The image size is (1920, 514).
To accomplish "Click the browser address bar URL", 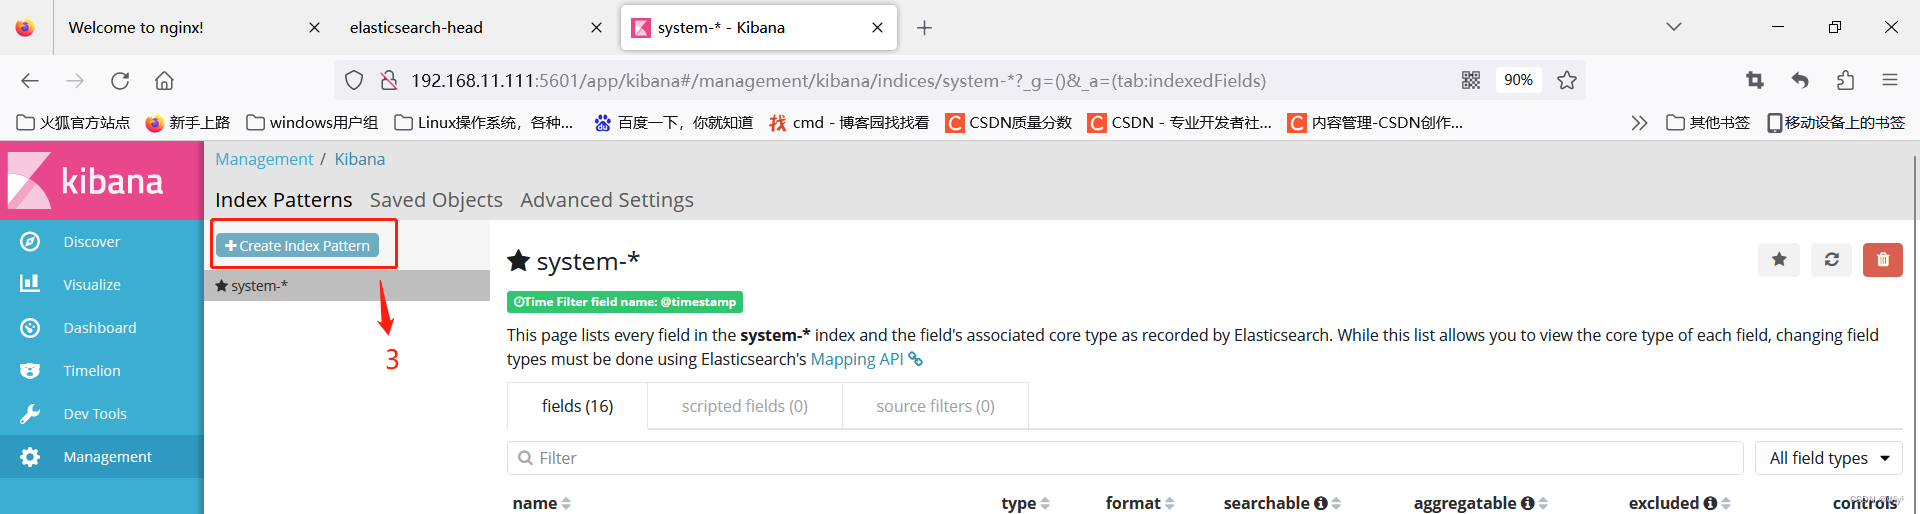I will [x=838, y=80].
